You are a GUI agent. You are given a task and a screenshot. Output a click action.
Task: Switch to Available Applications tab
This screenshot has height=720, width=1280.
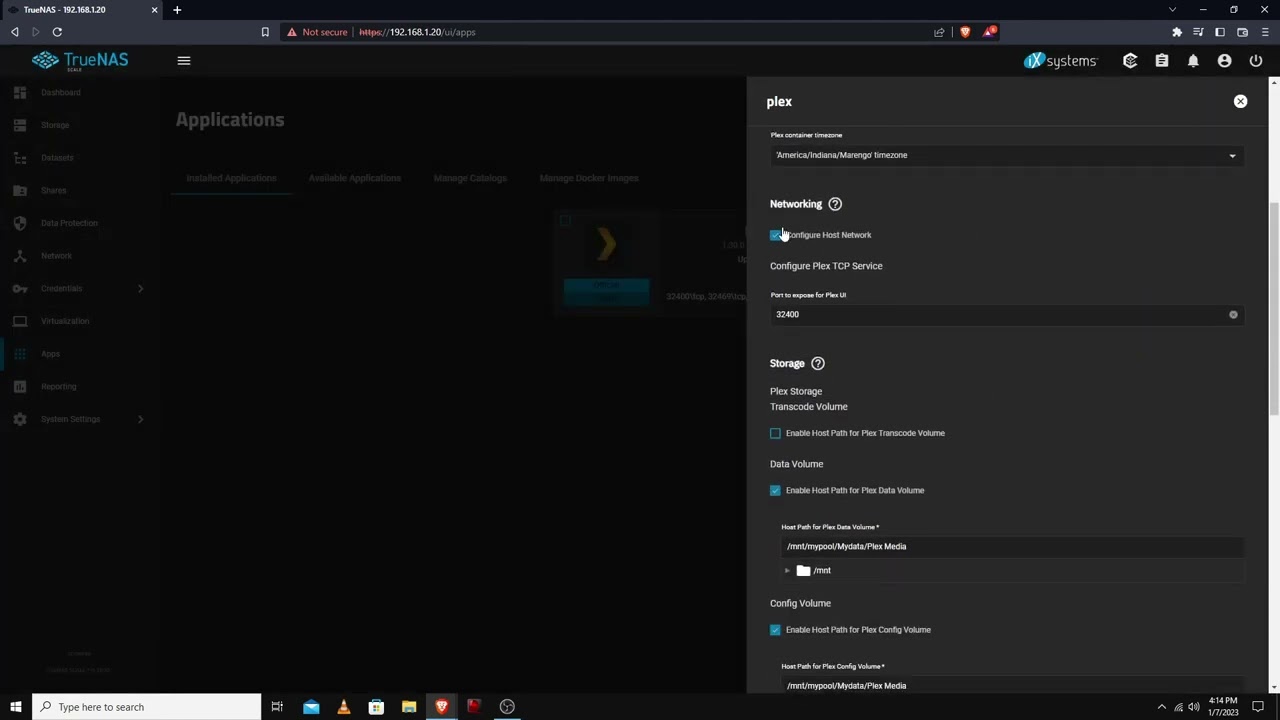[355, 178]
